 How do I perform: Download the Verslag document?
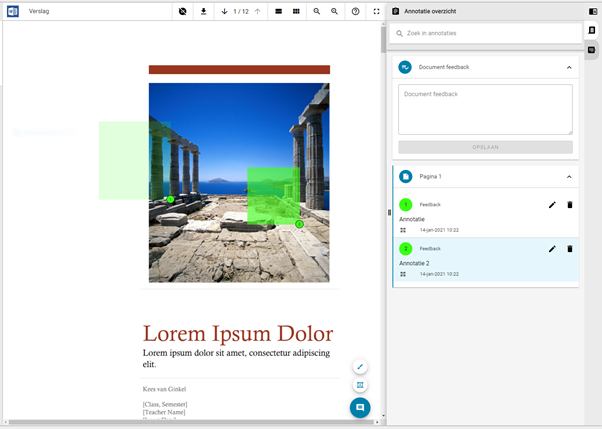(x=203, y=12)
